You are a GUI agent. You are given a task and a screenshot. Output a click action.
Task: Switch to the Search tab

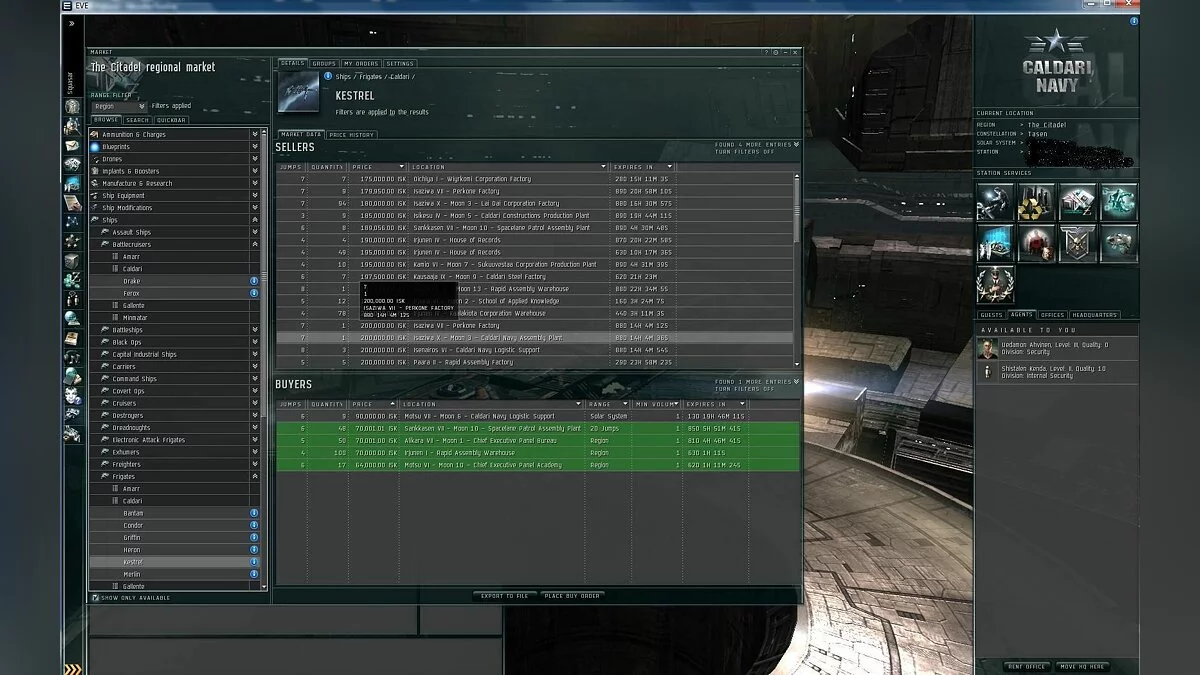click(x=137, y=120)
